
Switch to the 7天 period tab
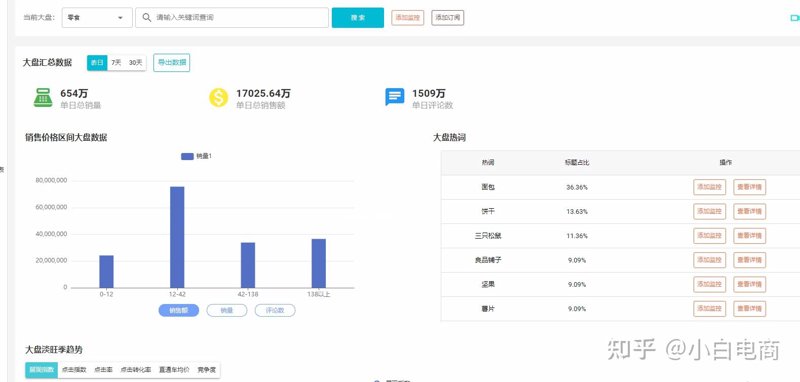pos(116,63)
